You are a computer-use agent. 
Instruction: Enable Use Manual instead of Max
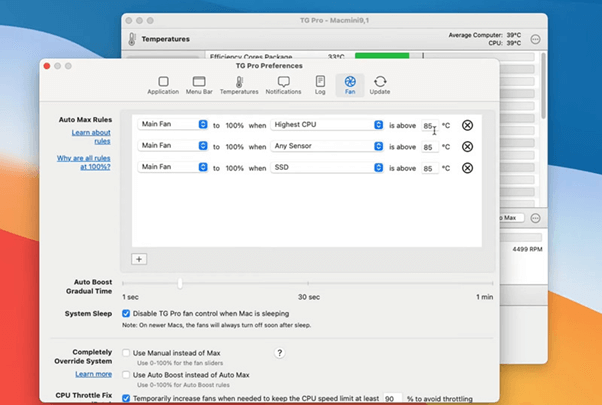126,353
